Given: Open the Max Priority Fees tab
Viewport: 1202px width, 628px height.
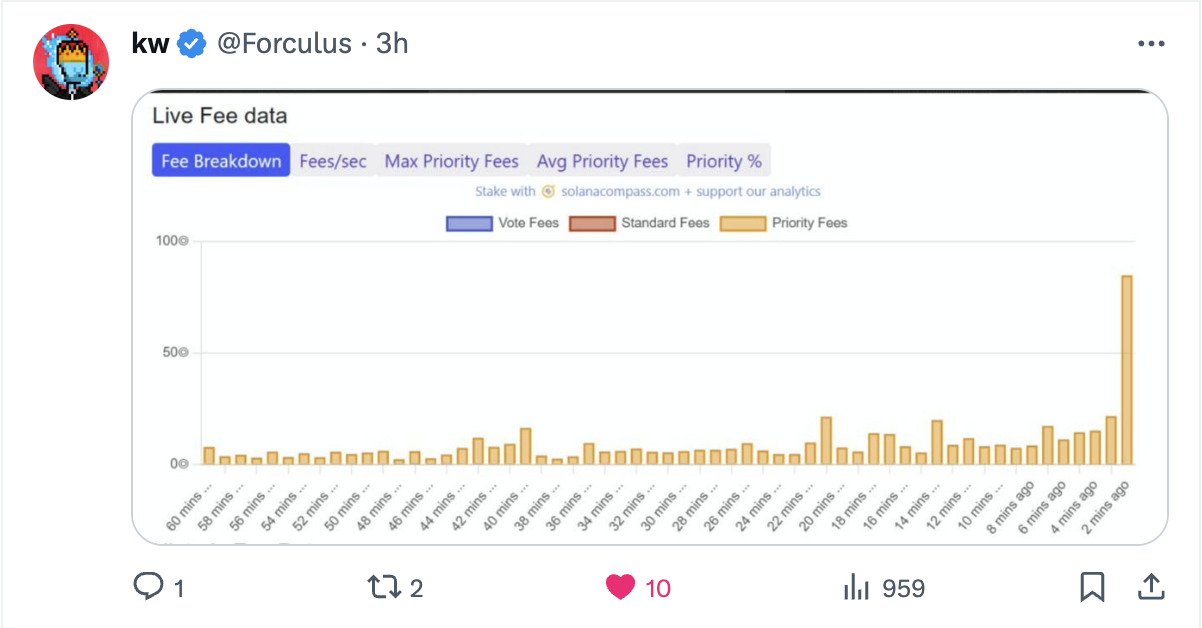Looking at the screenshot, I should tap(452, 161).
